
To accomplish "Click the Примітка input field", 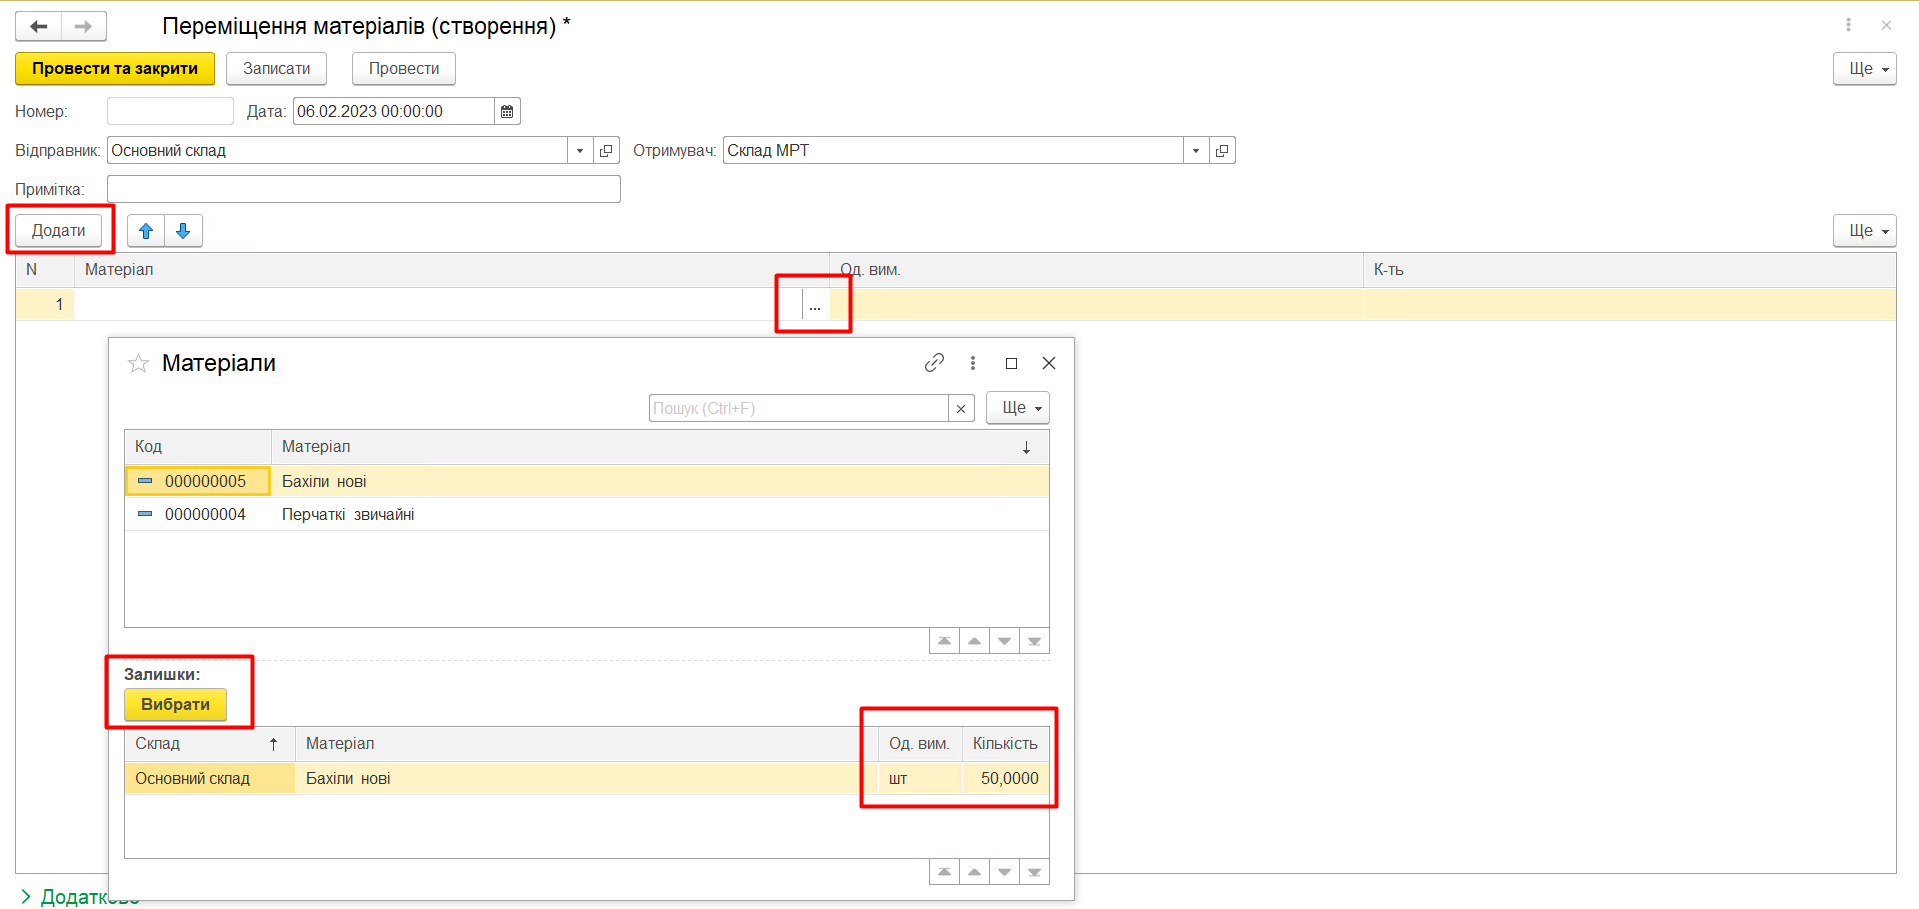I will pyautogui.click(x=363, y=190).
